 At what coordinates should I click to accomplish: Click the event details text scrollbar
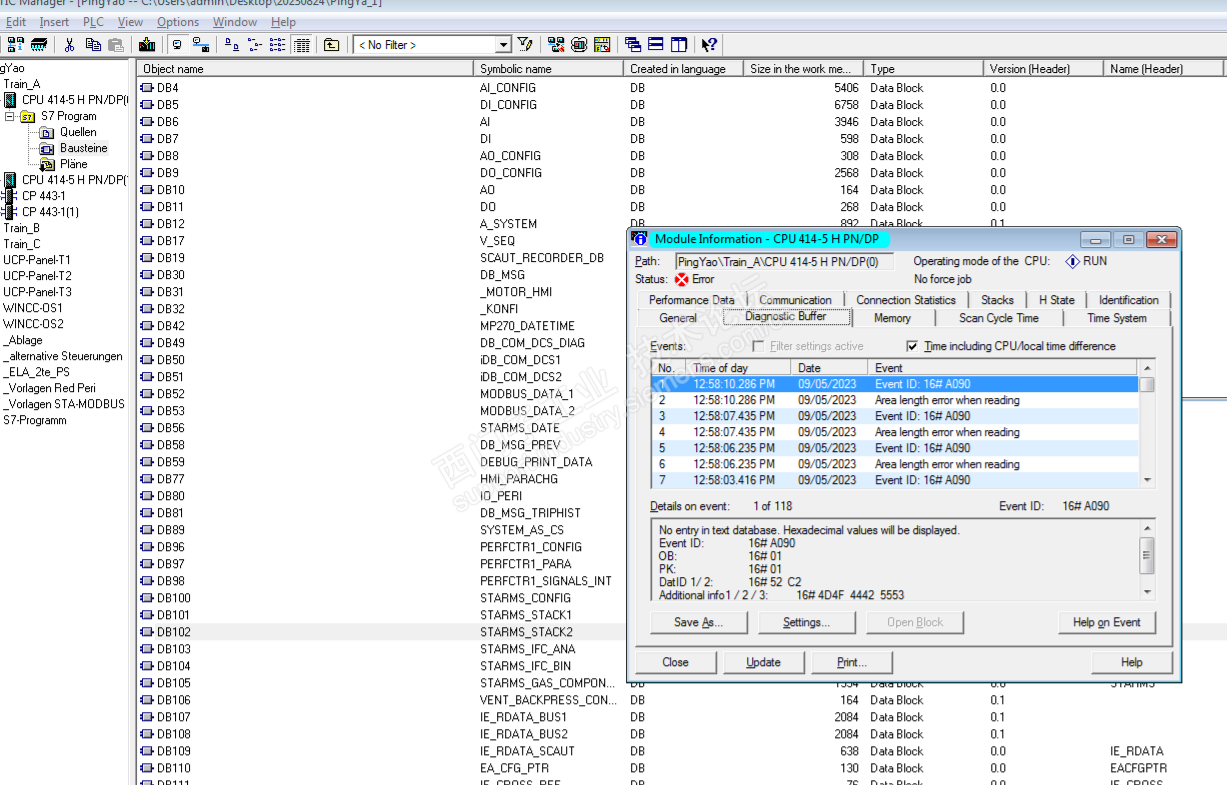tap(1147, 561)
